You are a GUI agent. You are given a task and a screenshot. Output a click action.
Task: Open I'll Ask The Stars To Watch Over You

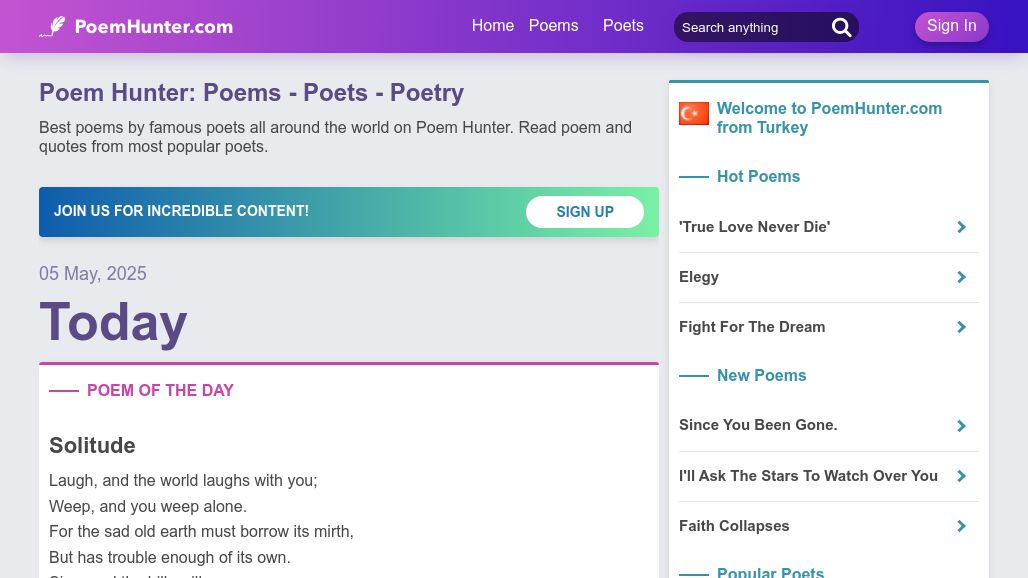pyautogui.click(x=808, y=476)
